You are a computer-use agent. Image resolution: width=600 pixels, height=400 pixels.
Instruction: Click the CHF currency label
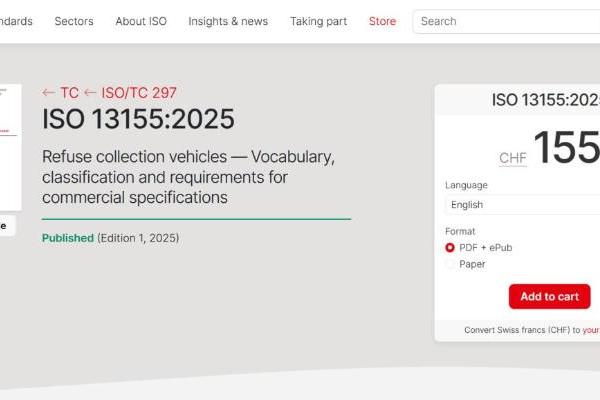point(512,158)
